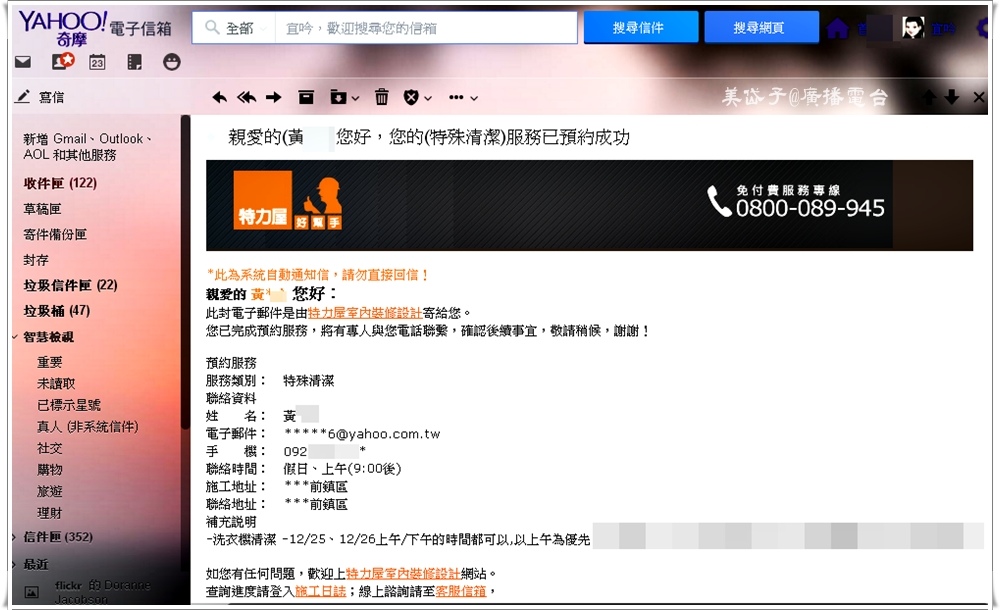The height and width of the screenshot is (610, 1000).
Task: Select the 社交 smart view
Action: [x=50, y=449]
